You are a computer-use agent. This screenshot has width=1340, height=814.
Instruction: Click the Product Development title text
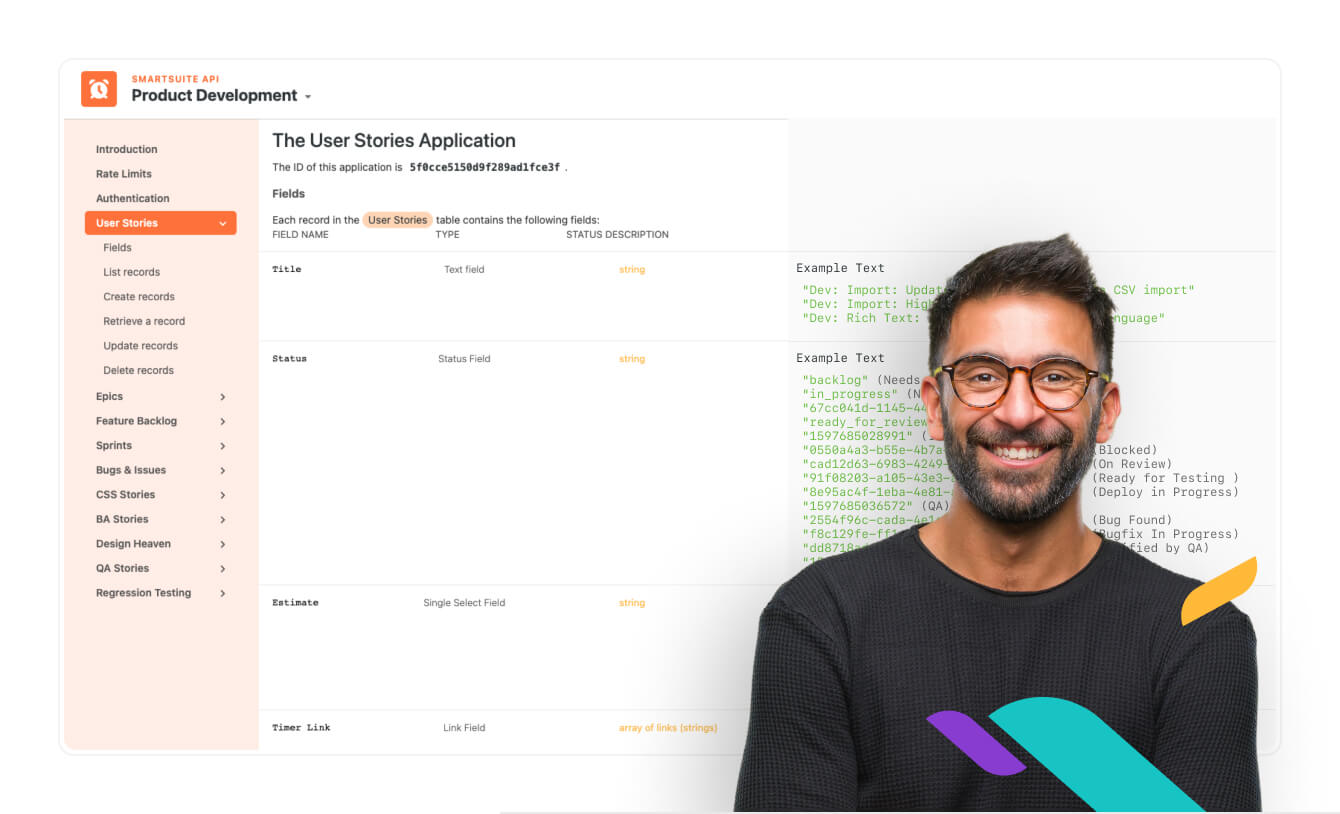214,96
